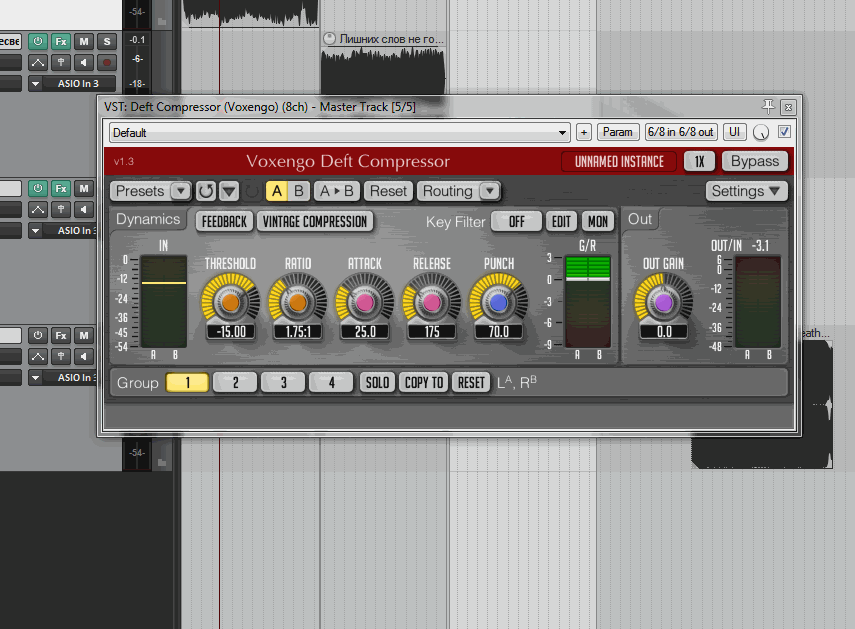
Task: Open ASIO In 3 input dropdown, top track
Action: pyautogui.click(x=72, y=83)
